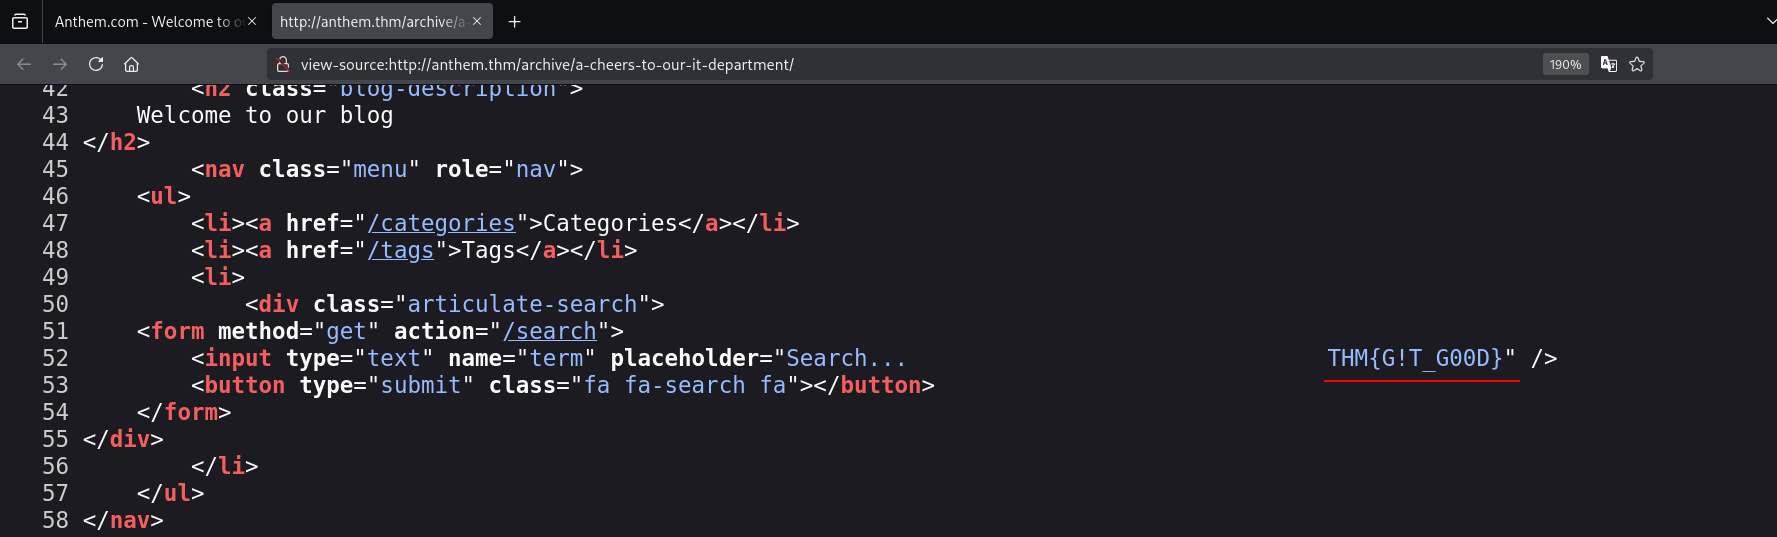Screen dimensions: 1777x537
Task: Reset the 190% zoom level indicator
Action: [1565, 64]
